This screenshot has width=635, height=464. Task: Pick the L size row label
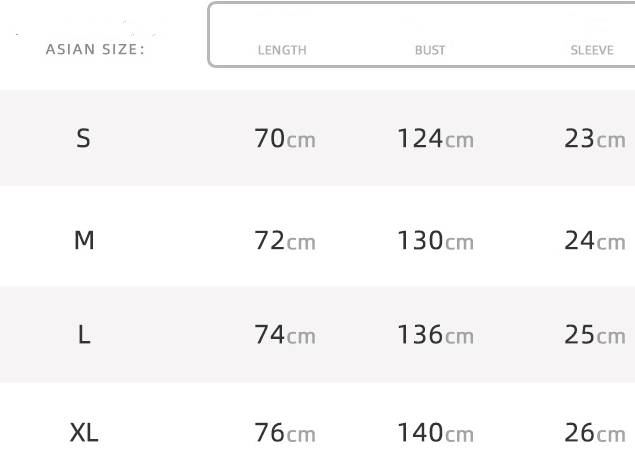(84, 335)
